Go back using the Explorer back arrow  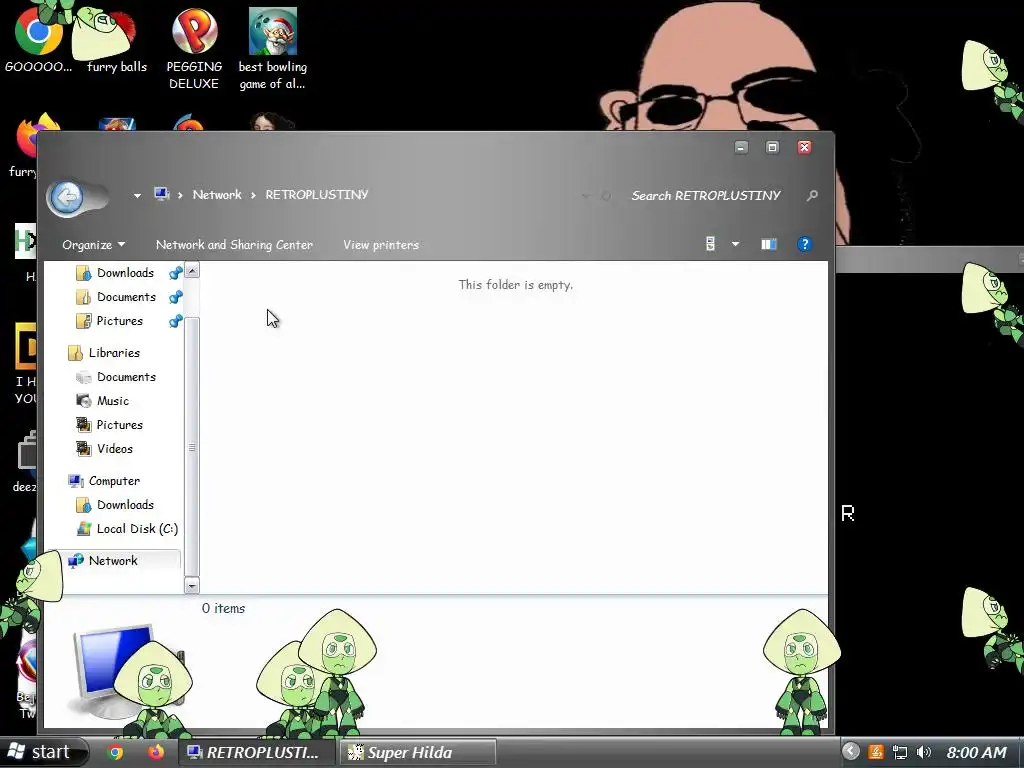67,196
